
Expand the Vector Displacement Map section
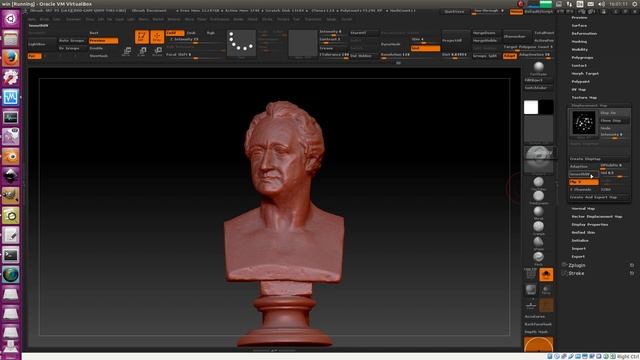click(x=597, y=217)
